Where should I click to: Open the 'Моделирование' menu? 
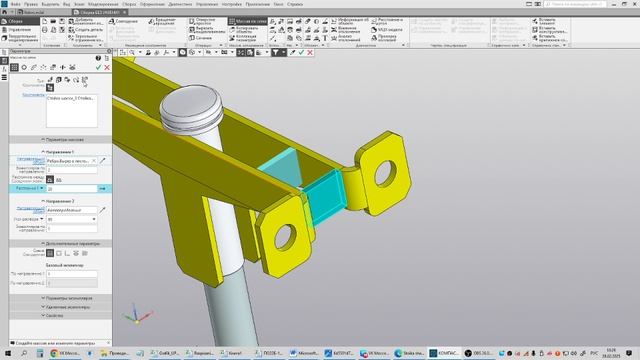[x=103, y=4]
